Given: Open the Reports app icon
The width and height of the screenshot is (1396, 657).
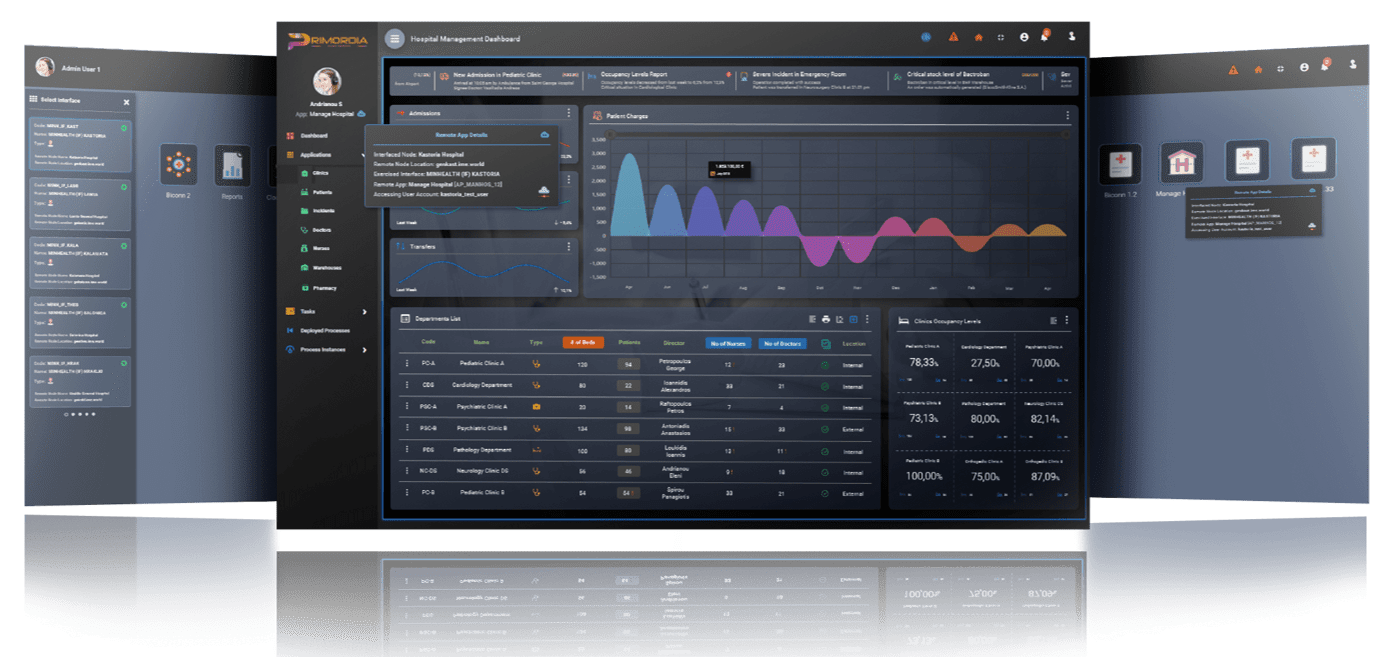Looking at the screenshot, I should (x=232, y=165).
